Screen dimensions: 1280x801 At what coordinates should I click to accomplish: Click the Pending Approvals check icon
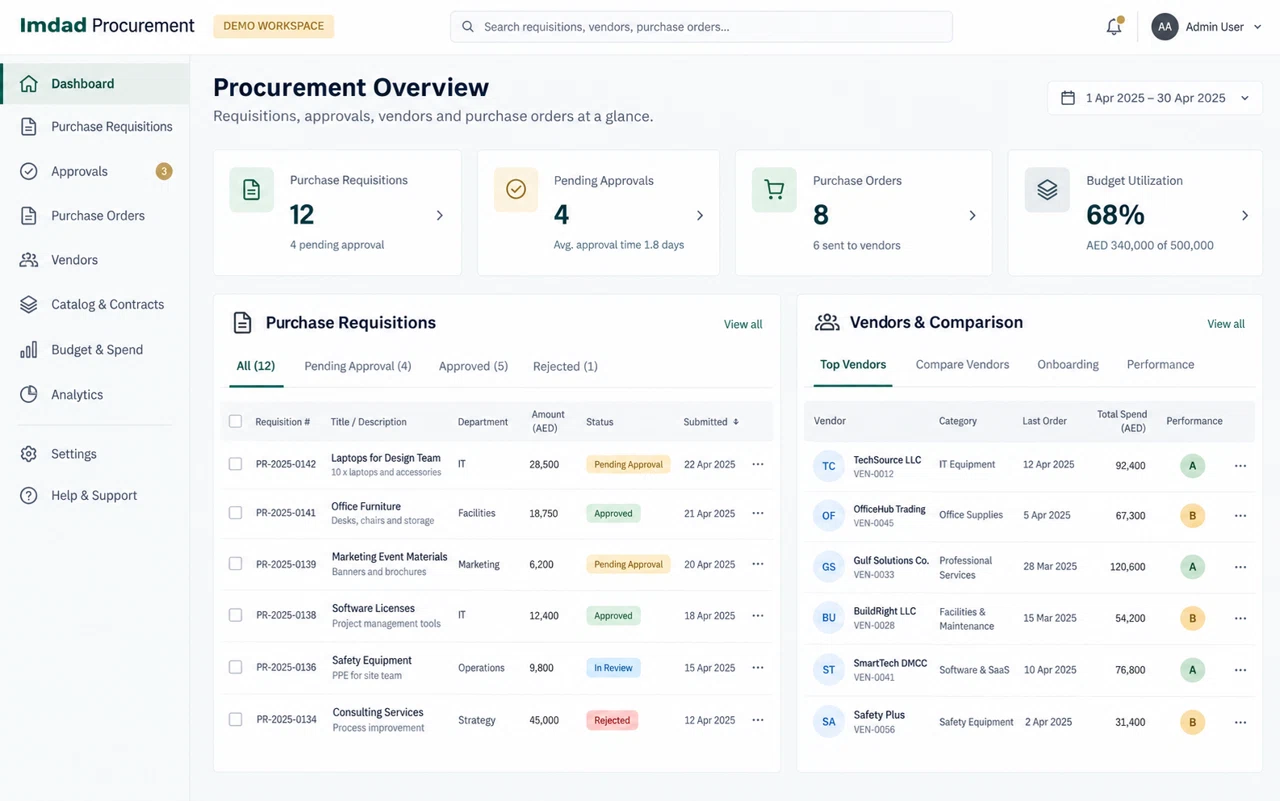click(x=516, y=190)
